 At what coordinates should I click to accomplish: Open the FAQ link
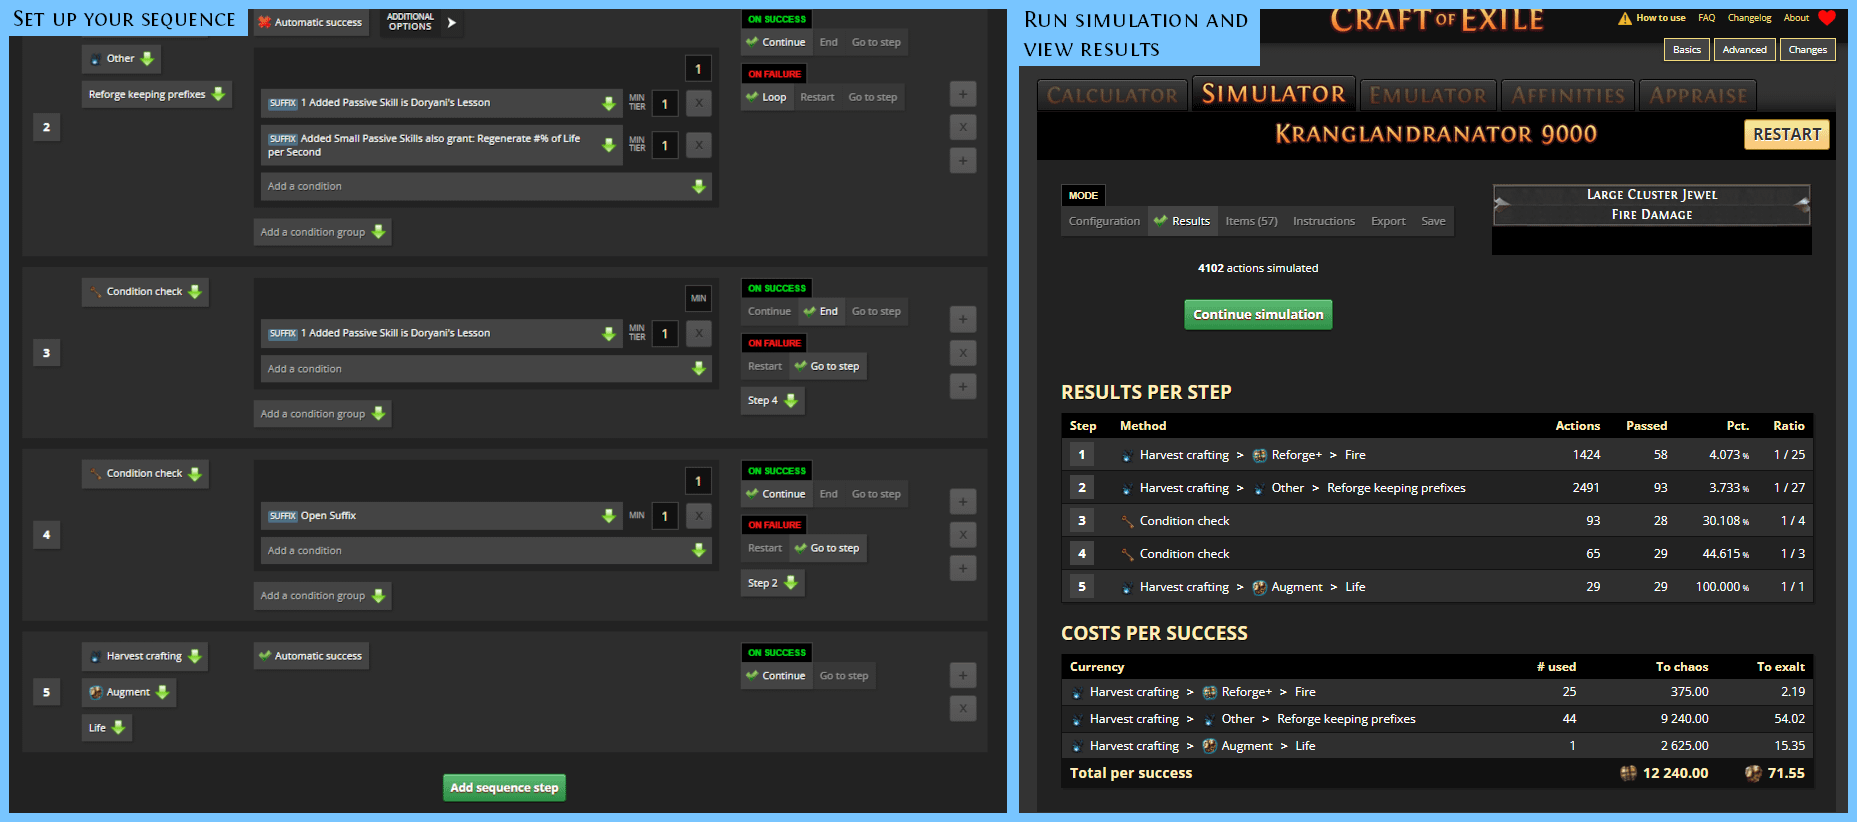click(x=1706, y=18)
